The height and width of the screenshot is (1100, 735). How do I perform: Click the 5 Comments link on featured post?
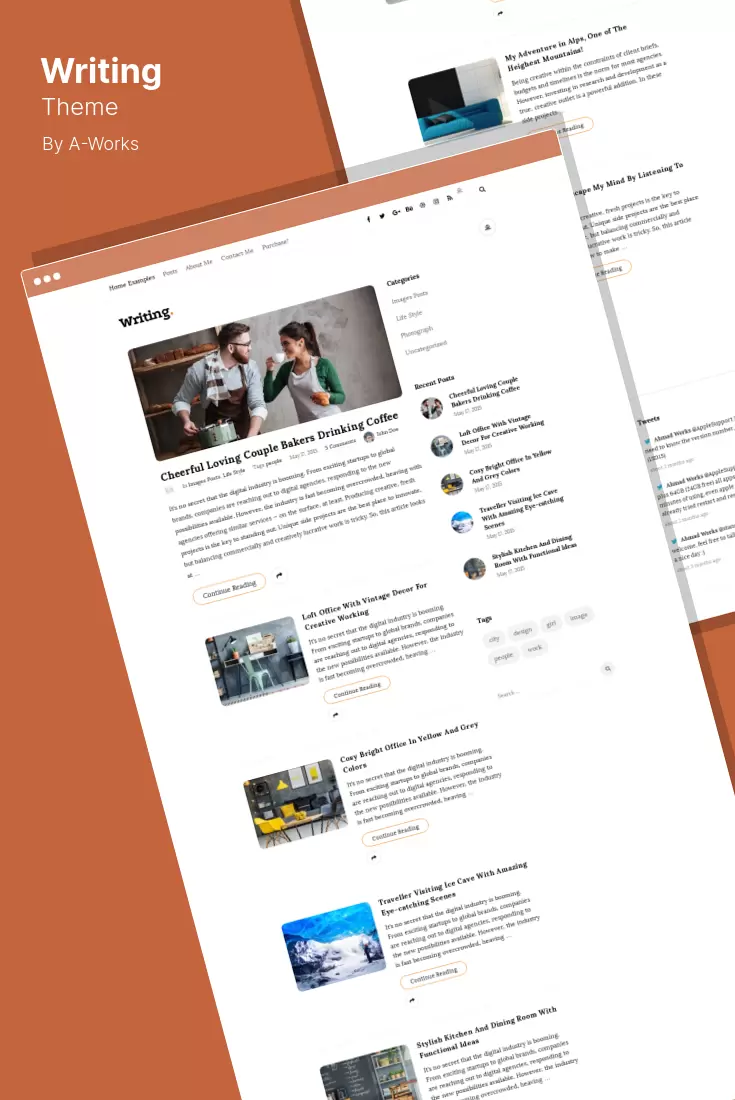pos(340,445)
